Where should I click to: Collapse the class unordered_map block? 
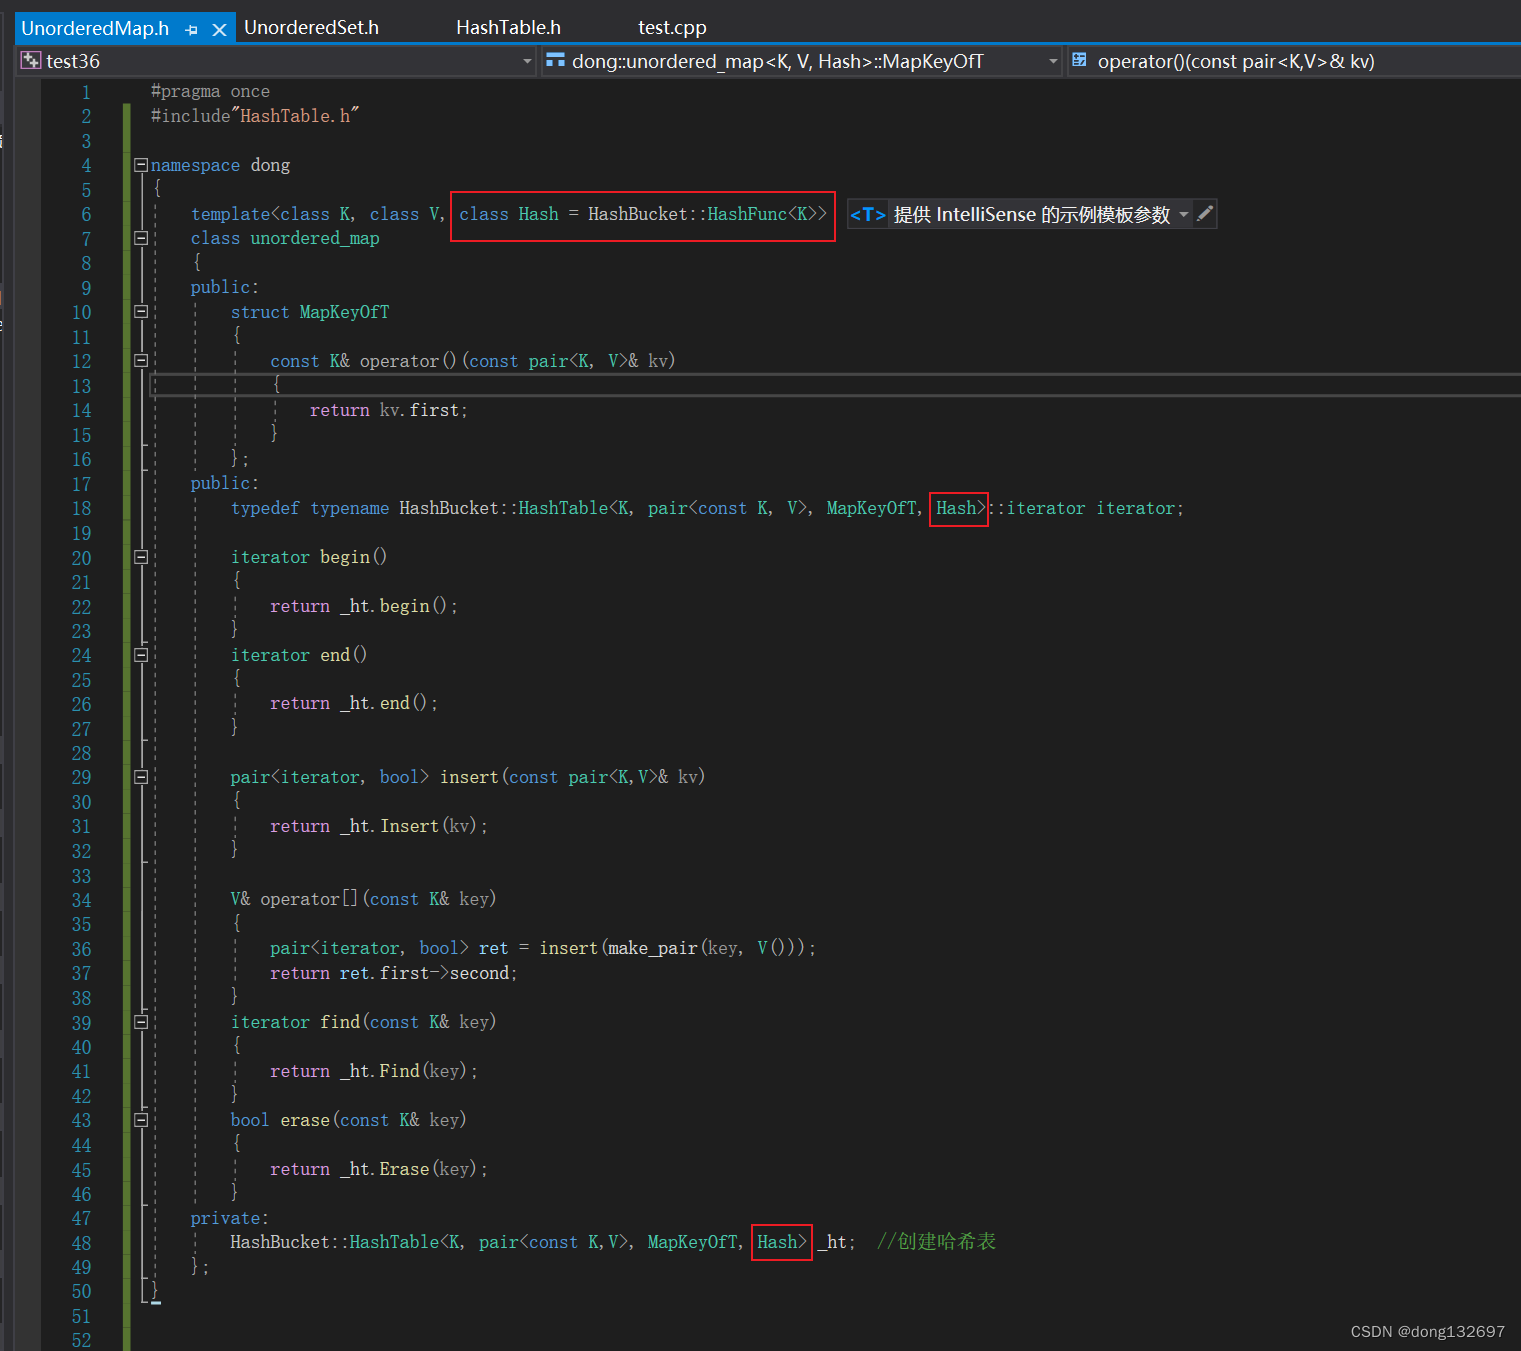tap(141, 238)
